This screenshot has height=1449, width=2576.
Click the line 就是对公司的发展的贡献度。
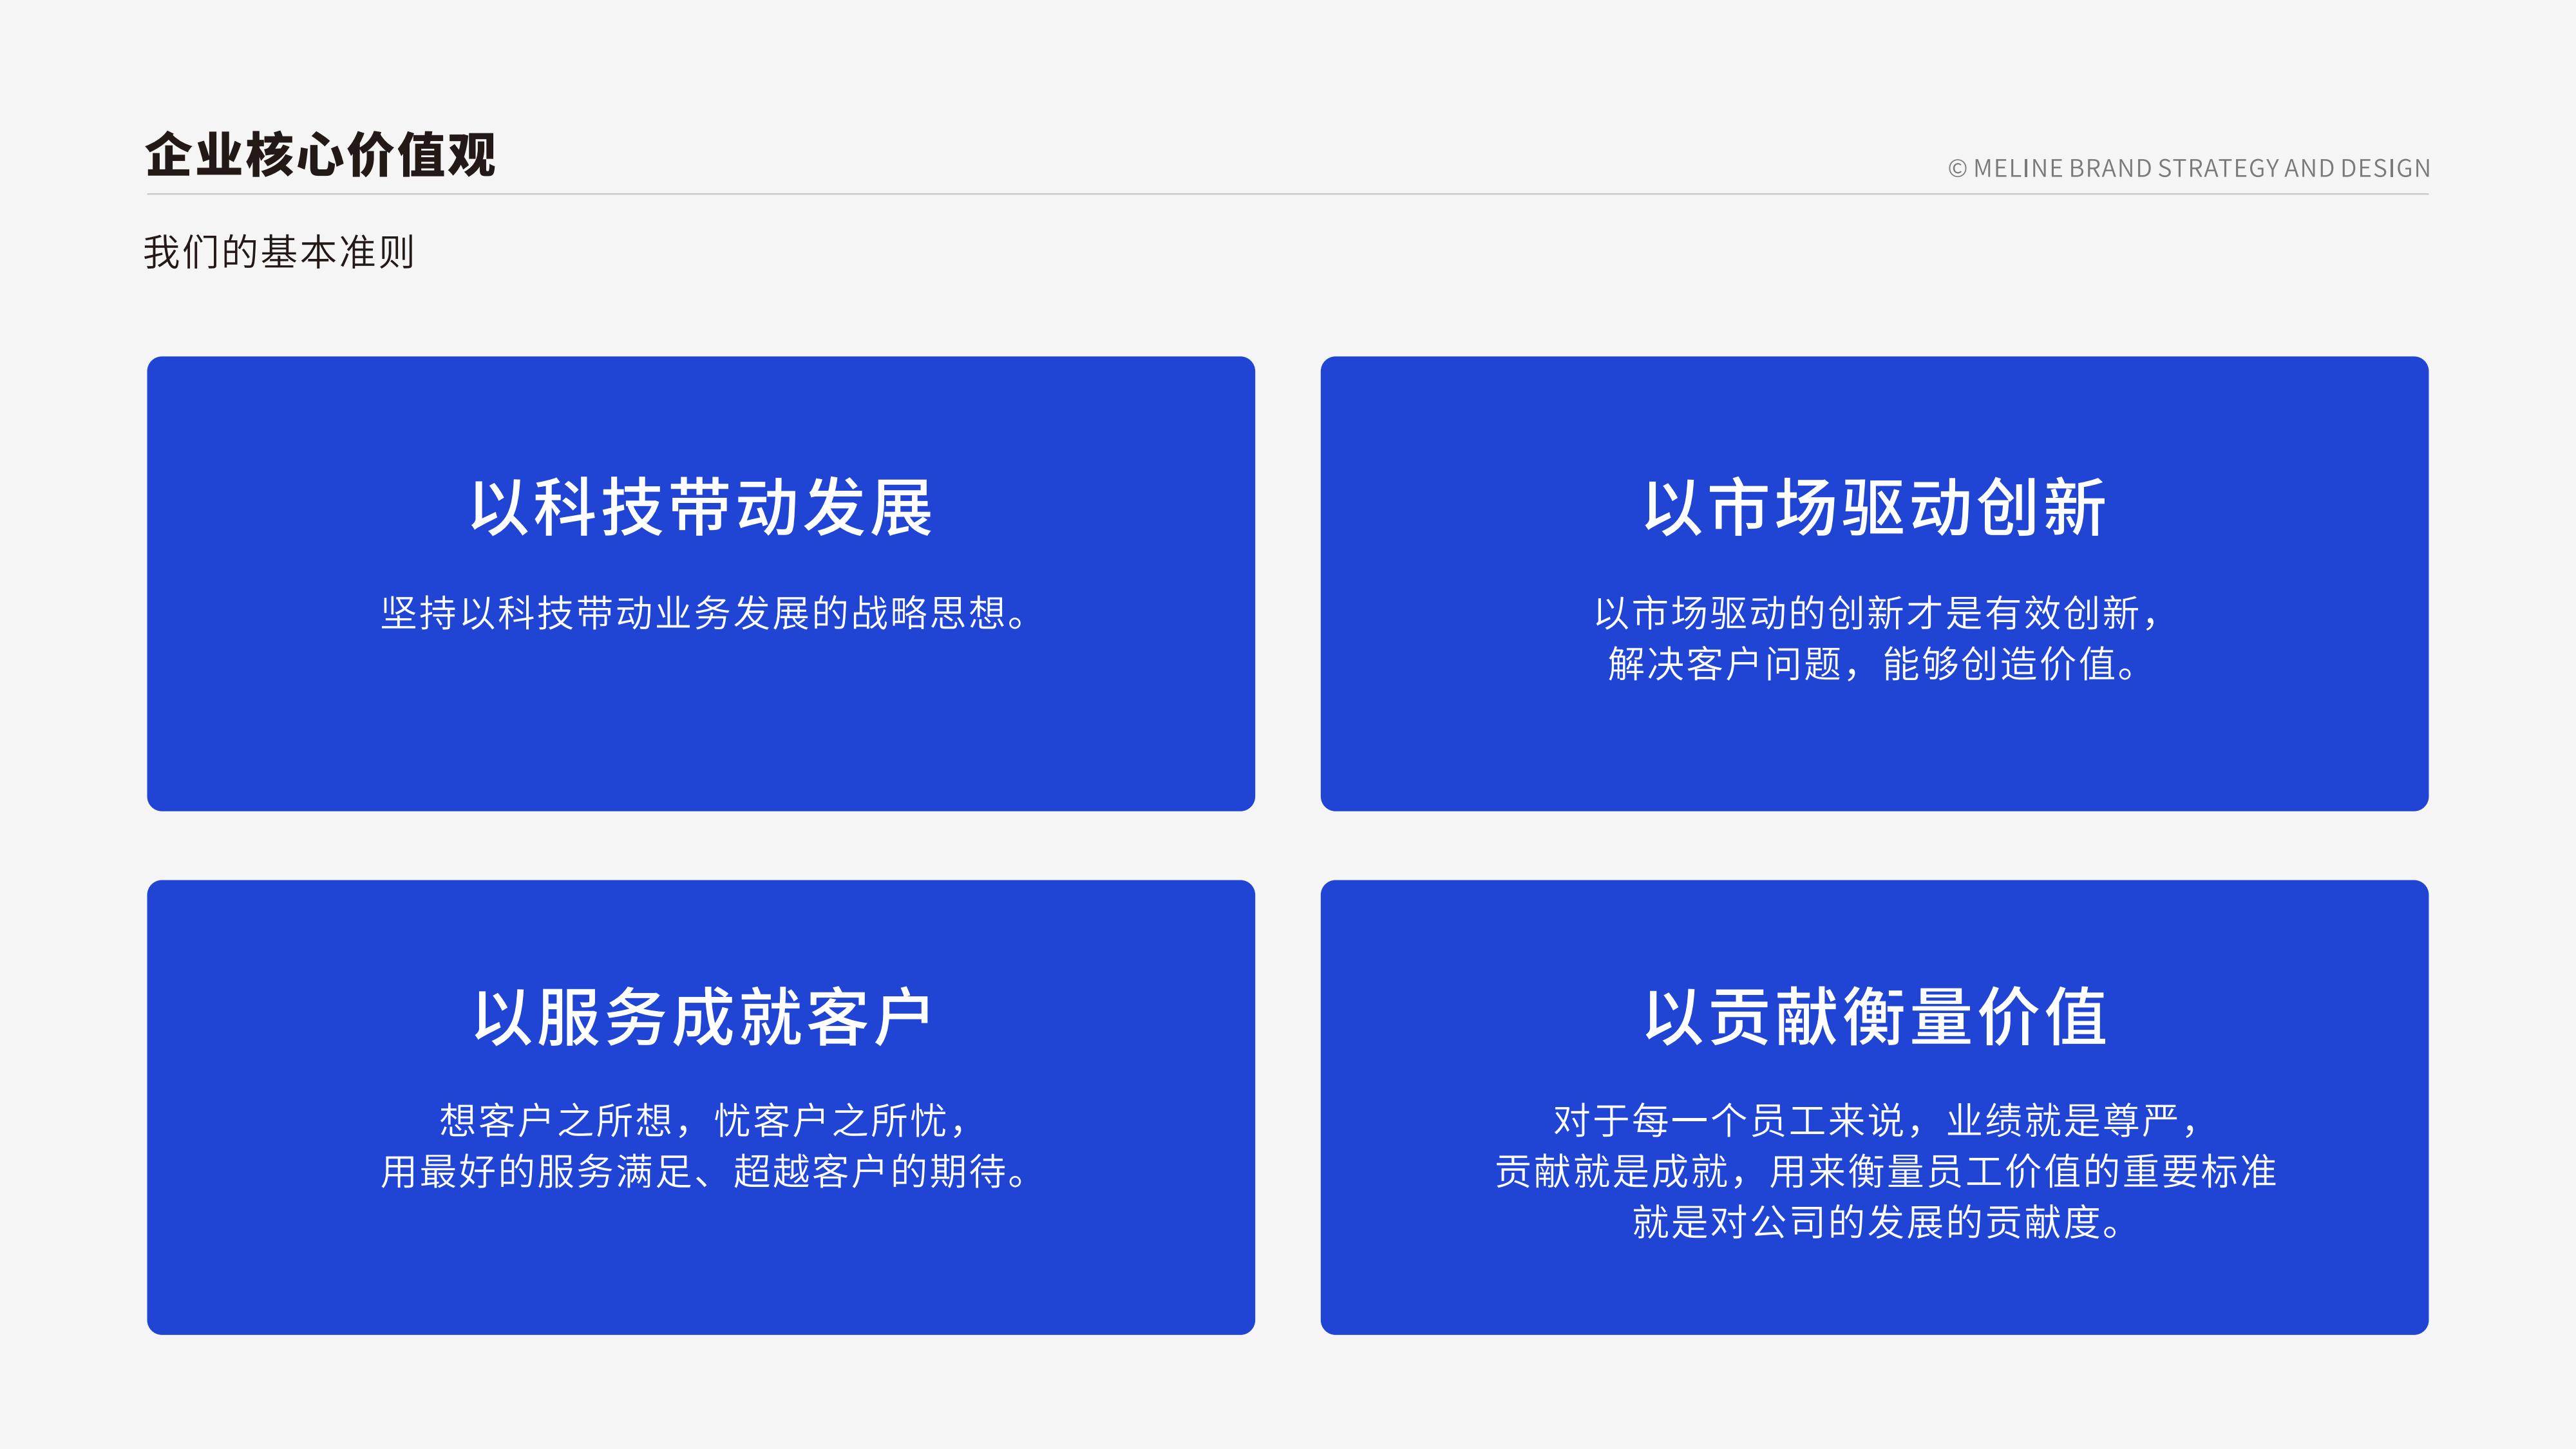[x=1877, y=1223]
